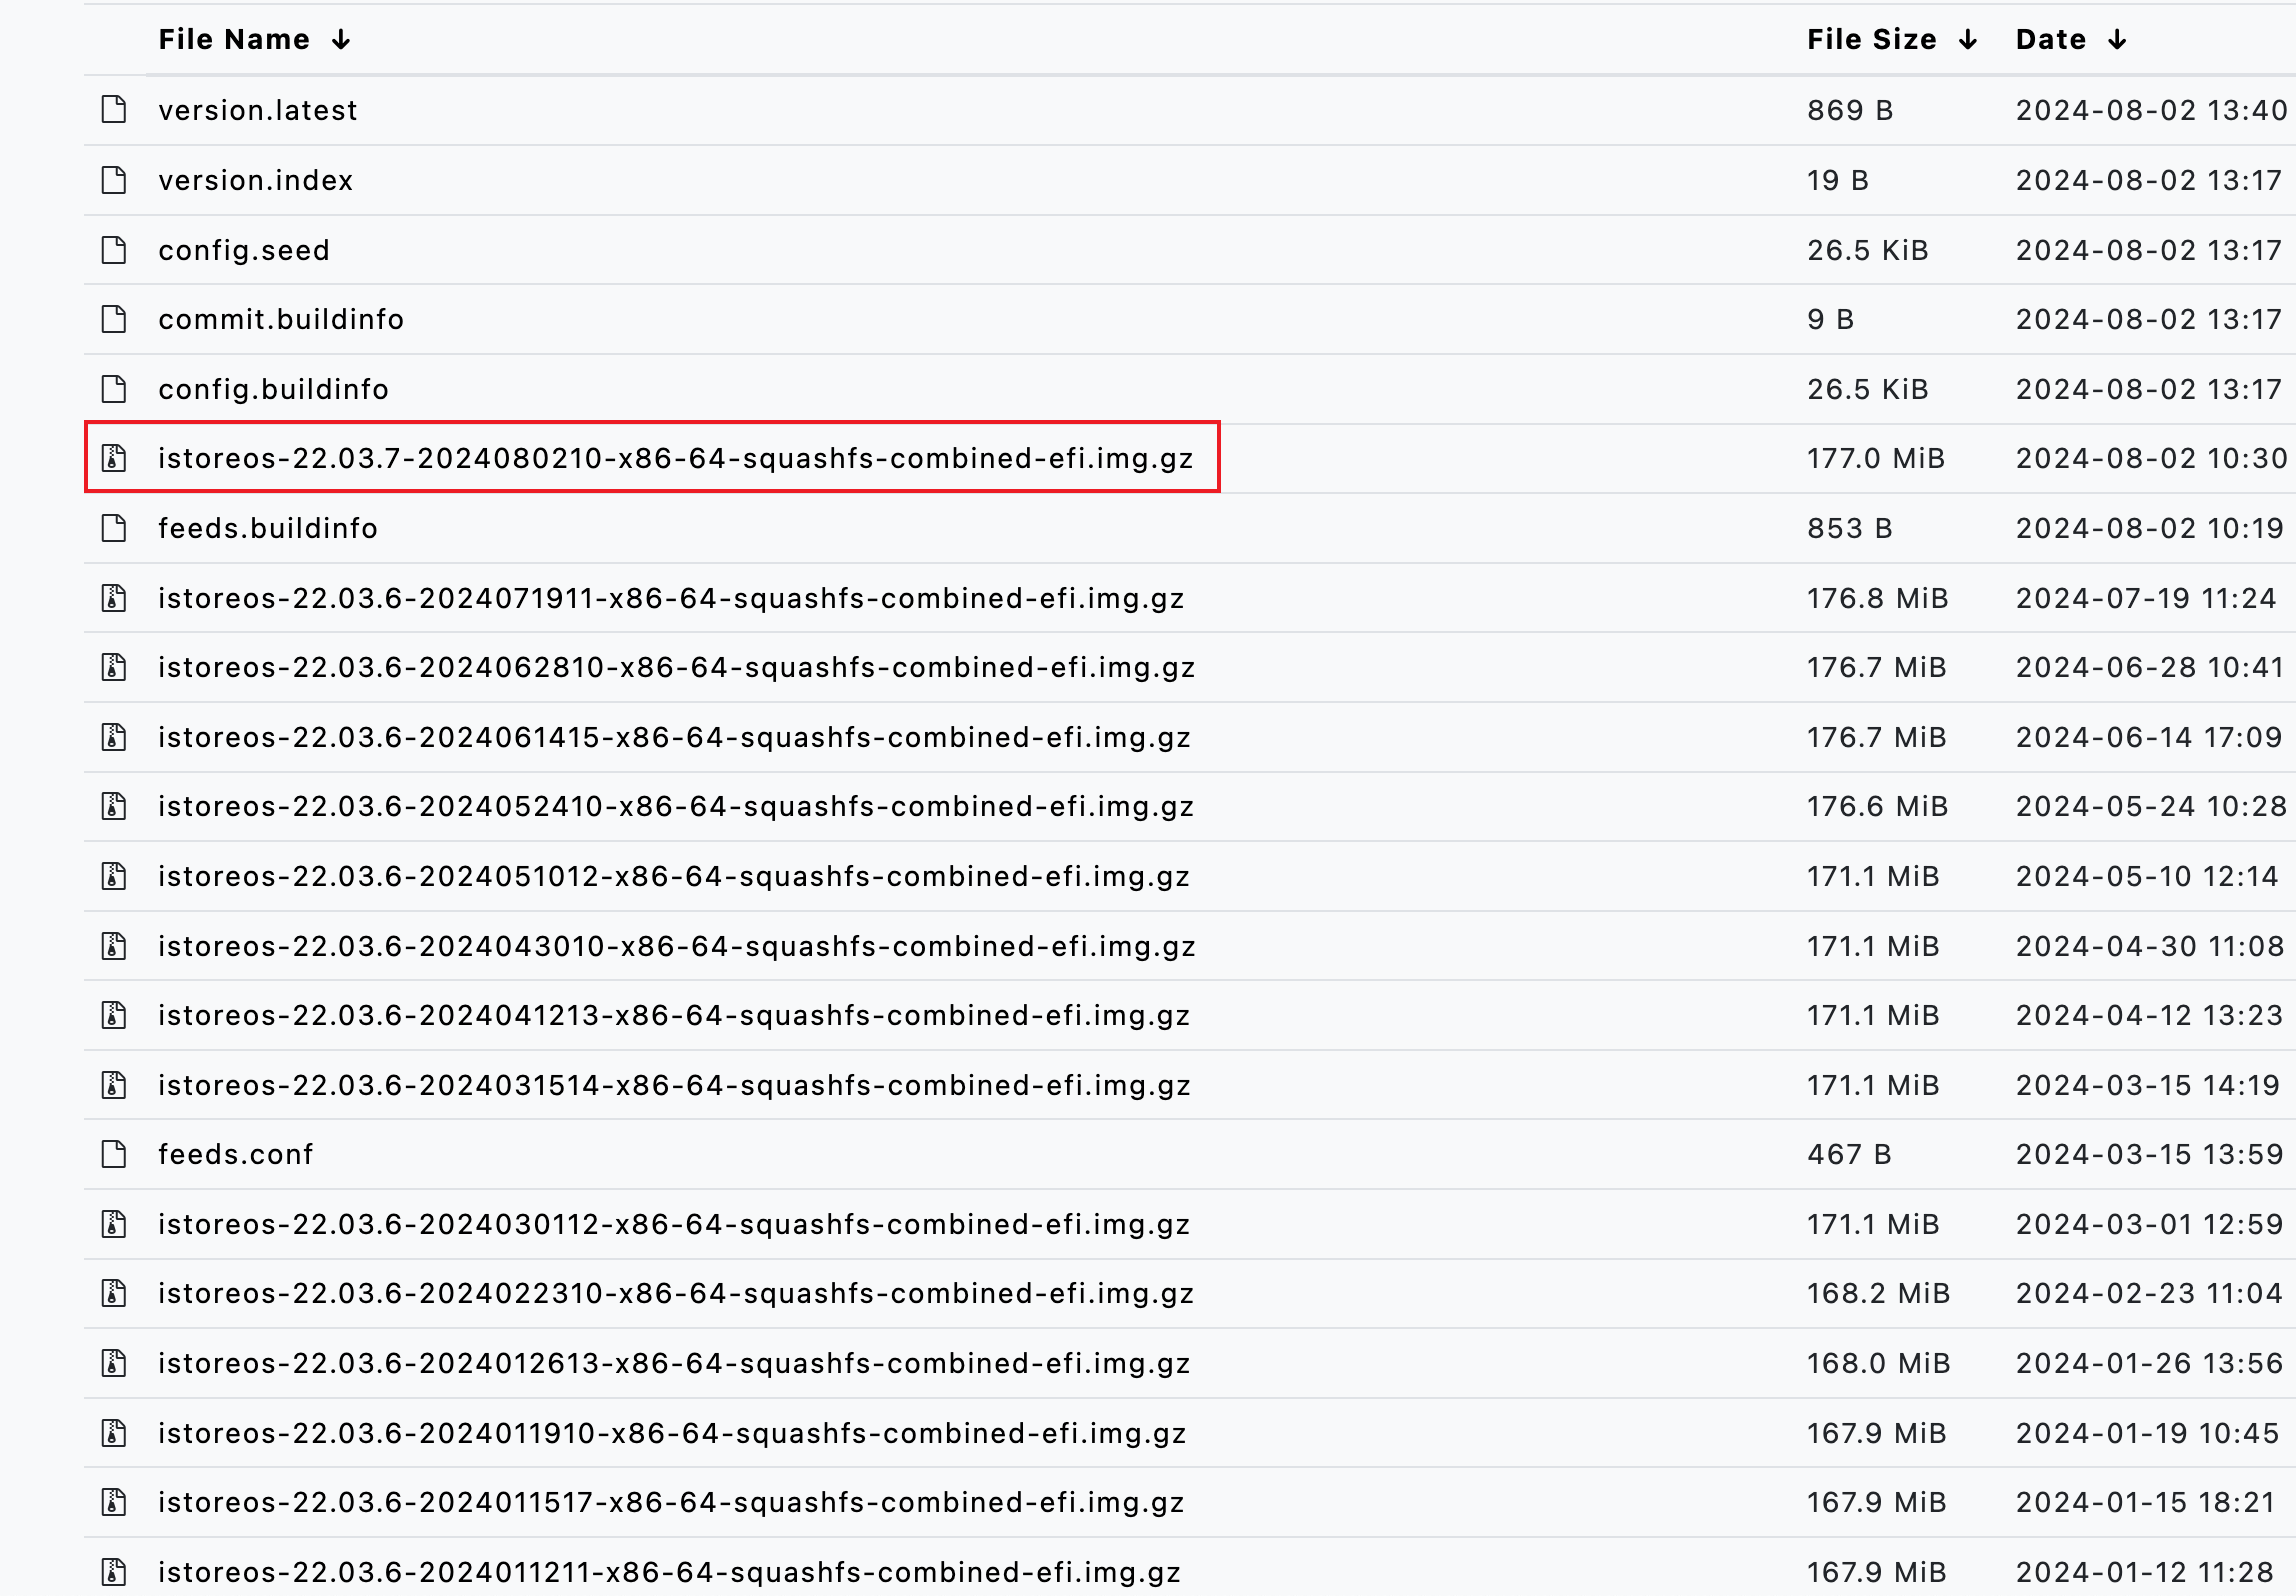Select the 177.0 MiB file size cell

(1875, 458)
